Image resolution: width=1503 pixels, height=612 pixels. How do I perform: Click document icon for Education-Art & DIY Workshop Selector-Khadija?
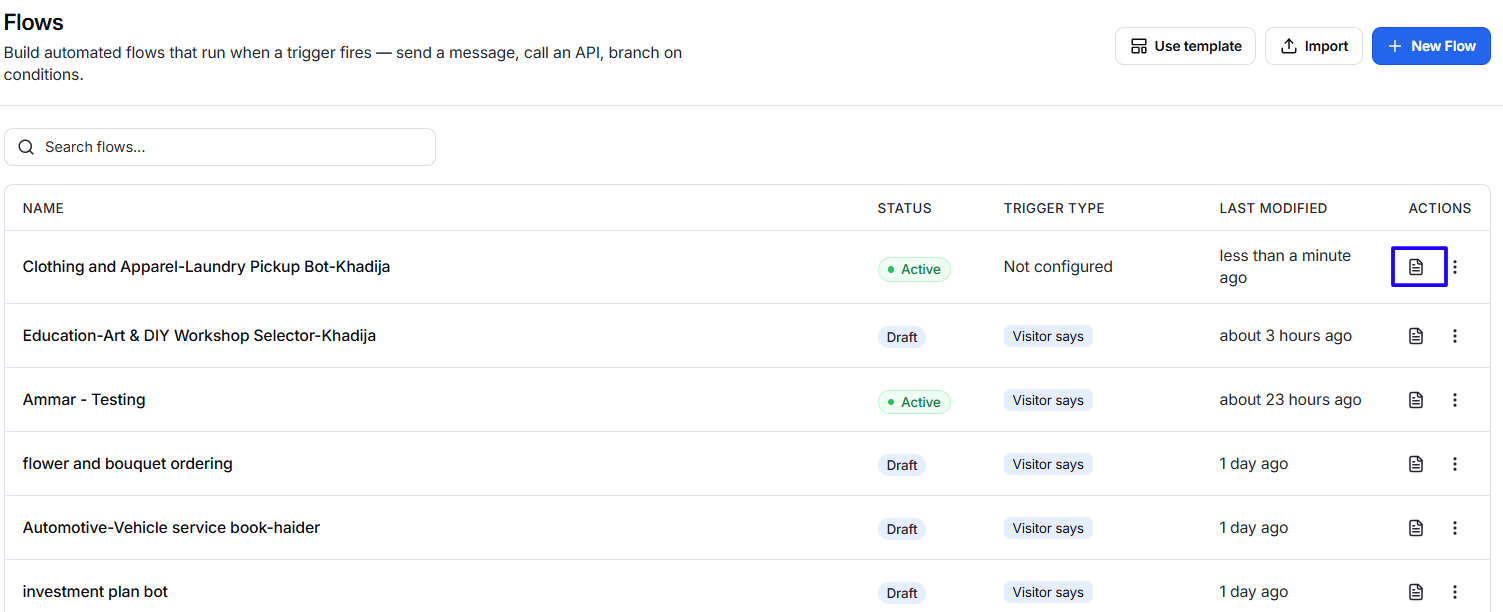(x=1415, y=336)
